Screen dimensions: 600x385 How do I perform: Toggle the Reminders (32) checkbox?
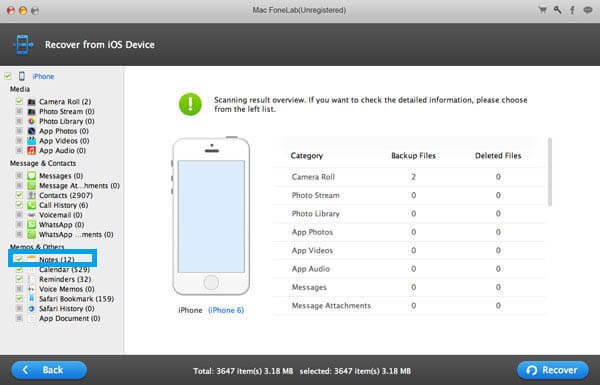point(19,279)
